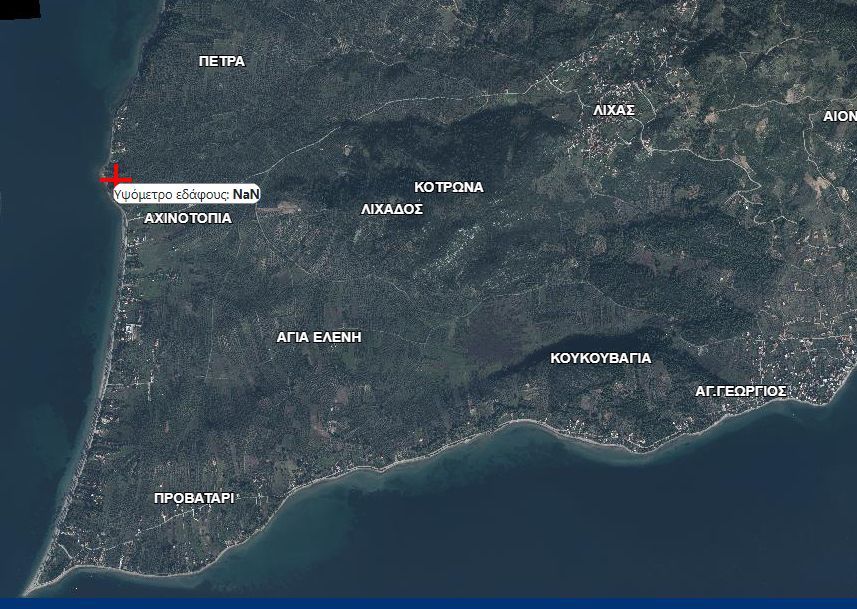
Task: Click the ΚΟΤΡΩΝΑ place name
Action: pos(448,187)
